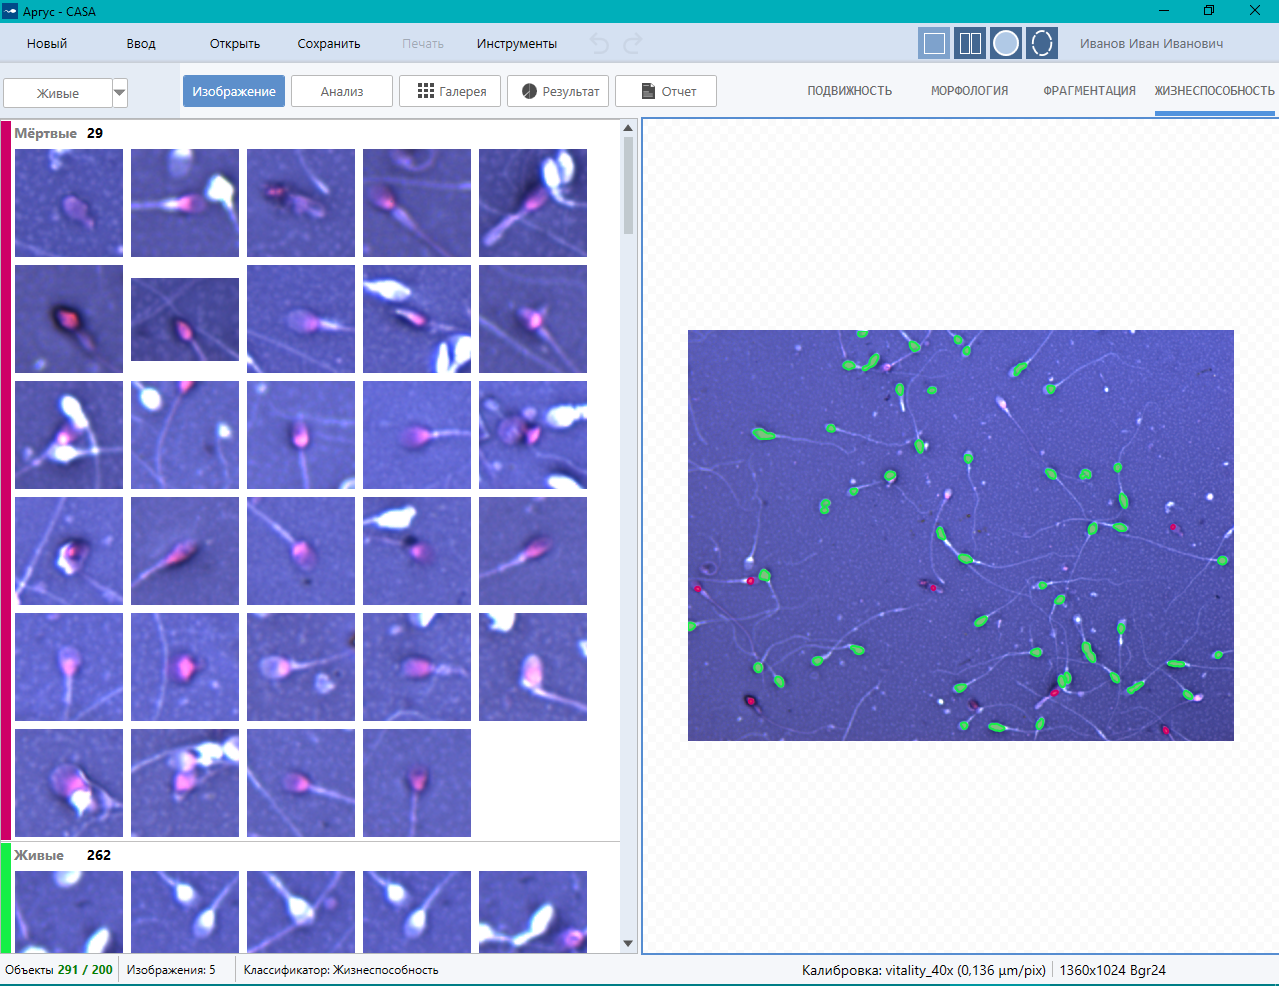The image size is (1279, 986).
Task: Select dashed circle mode icon
Action: tap(1042, 44)
